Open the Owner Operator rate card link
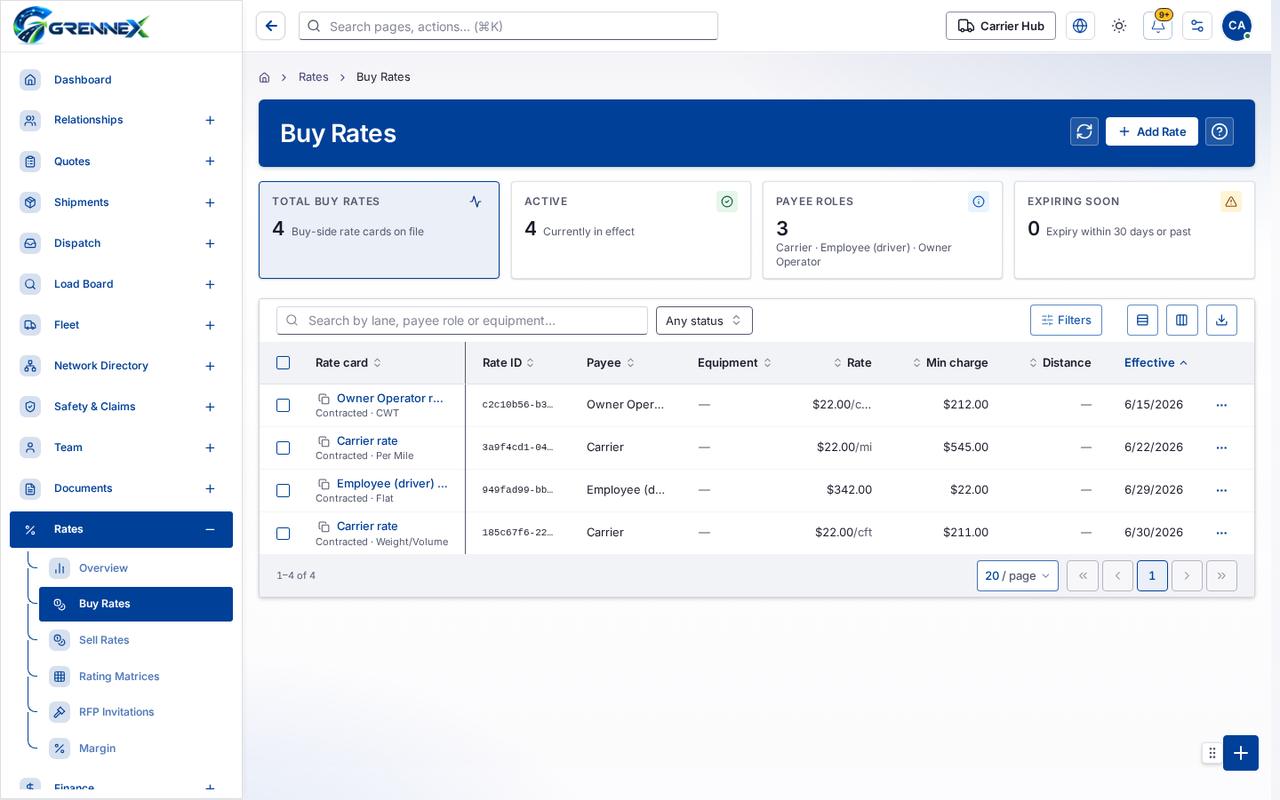 (390, 398)
